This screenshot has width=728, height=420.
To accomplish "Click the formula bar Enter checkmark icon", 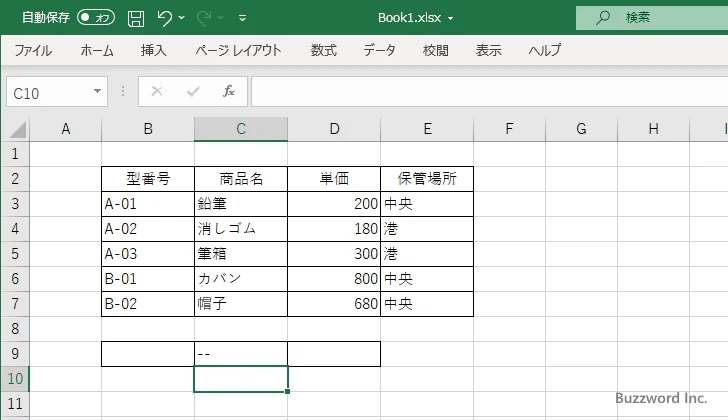I will tap(193, 91).
